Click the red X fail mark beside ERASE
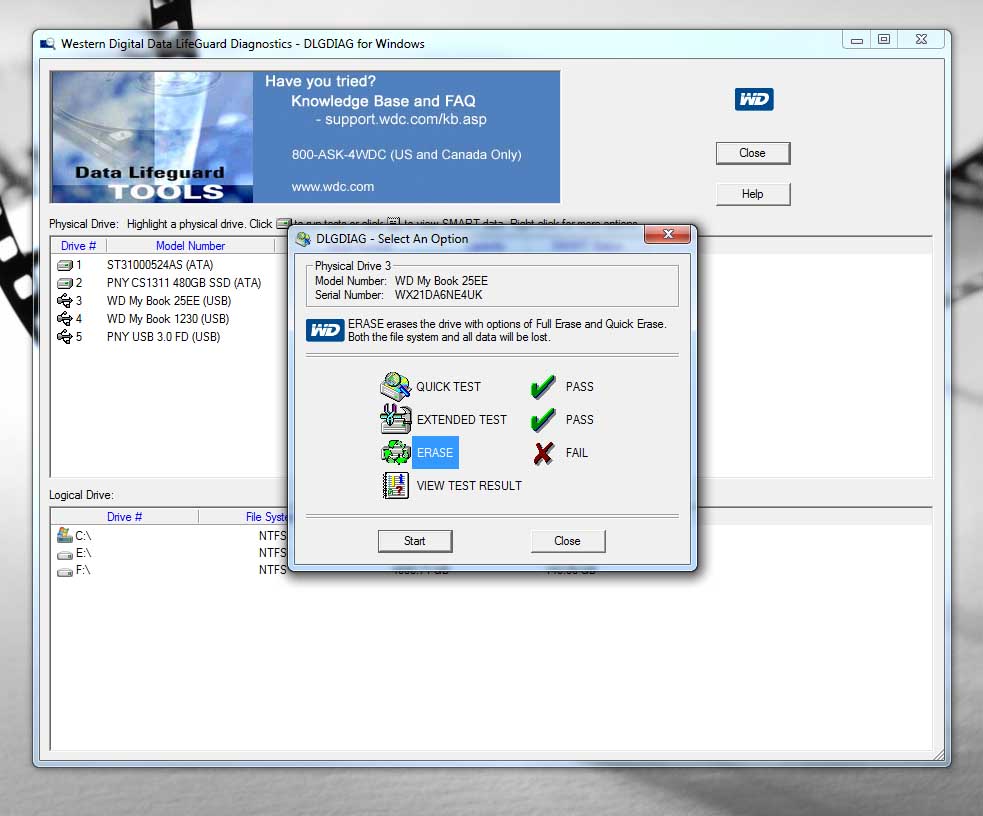This screenshot has width=983, height=816. click(x=544, y=452)
